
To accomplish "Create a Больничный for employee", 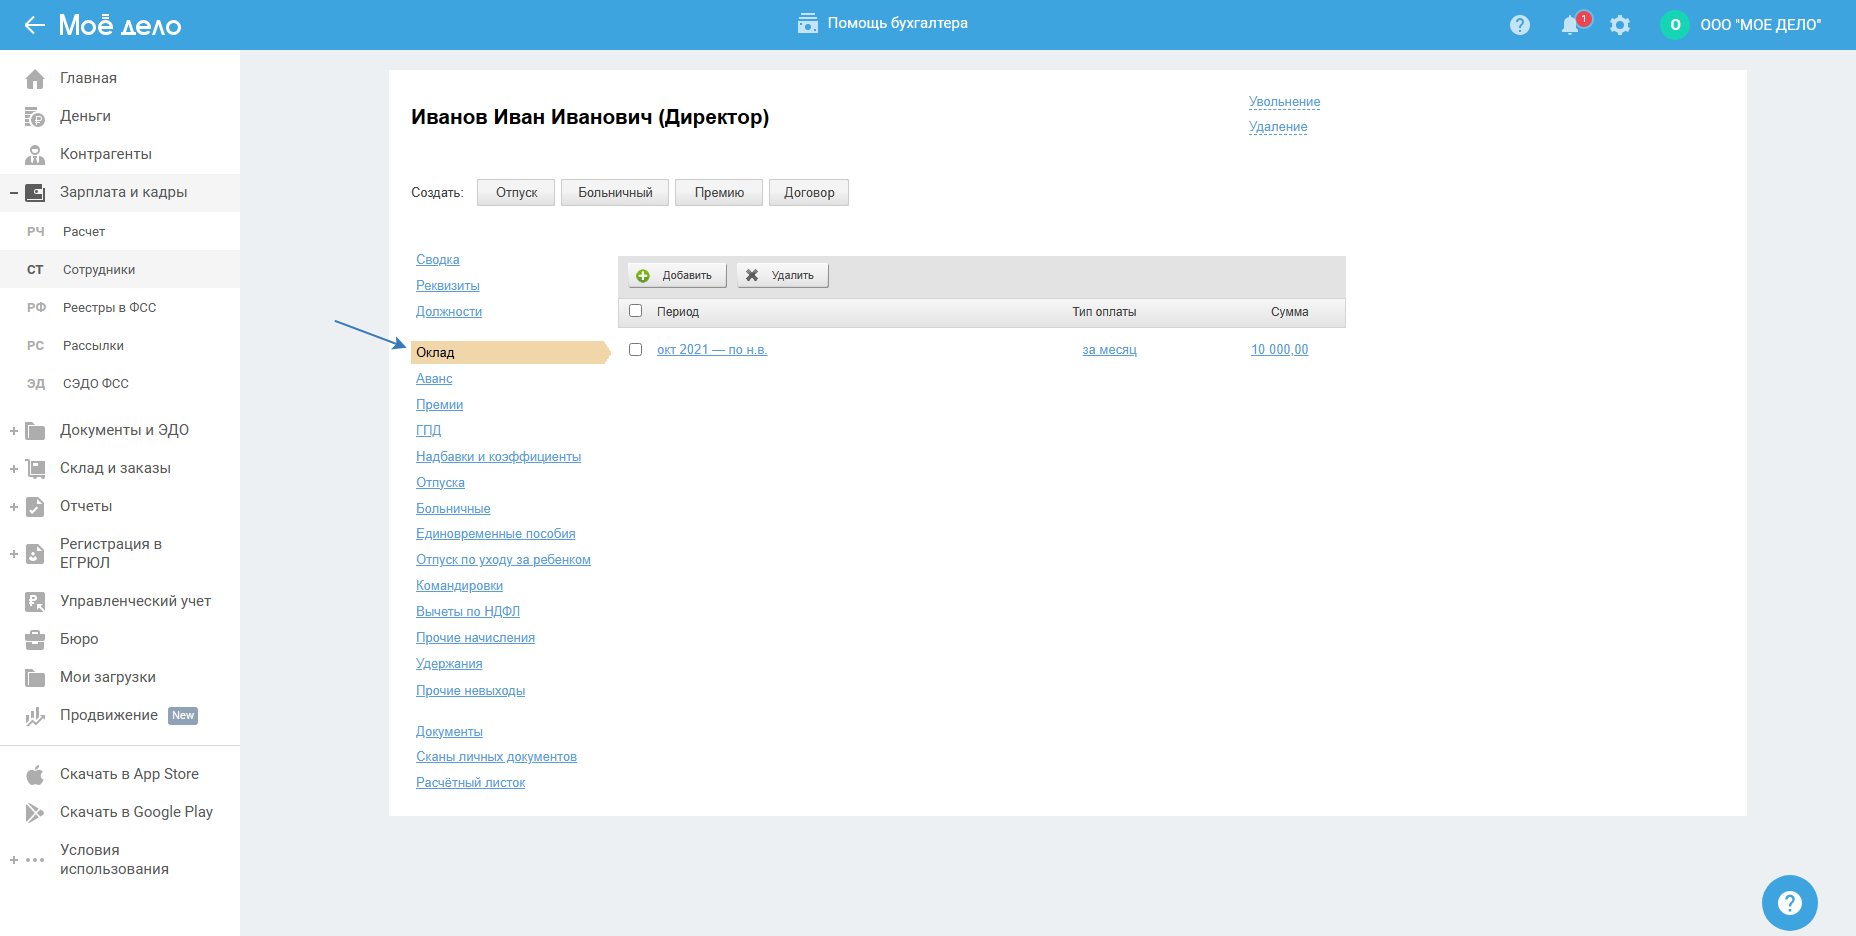I will tap(615, 193).
